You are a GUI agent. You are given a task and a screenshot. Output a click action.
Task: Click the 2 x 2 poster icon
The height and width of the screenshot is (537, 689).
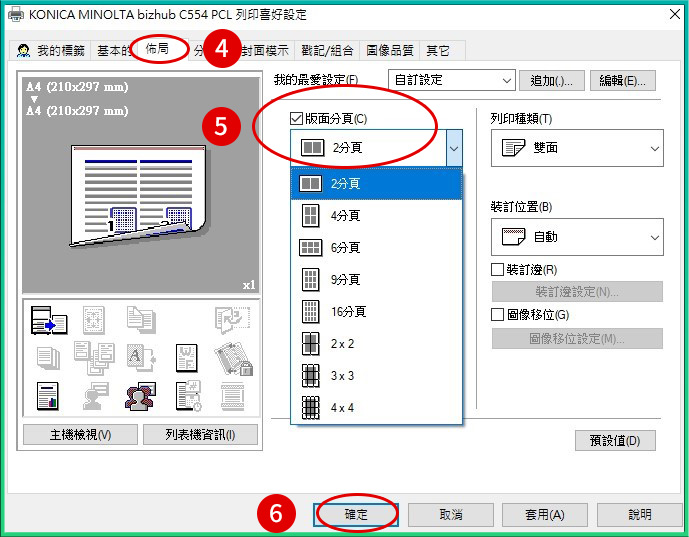[x=310, y=344]
